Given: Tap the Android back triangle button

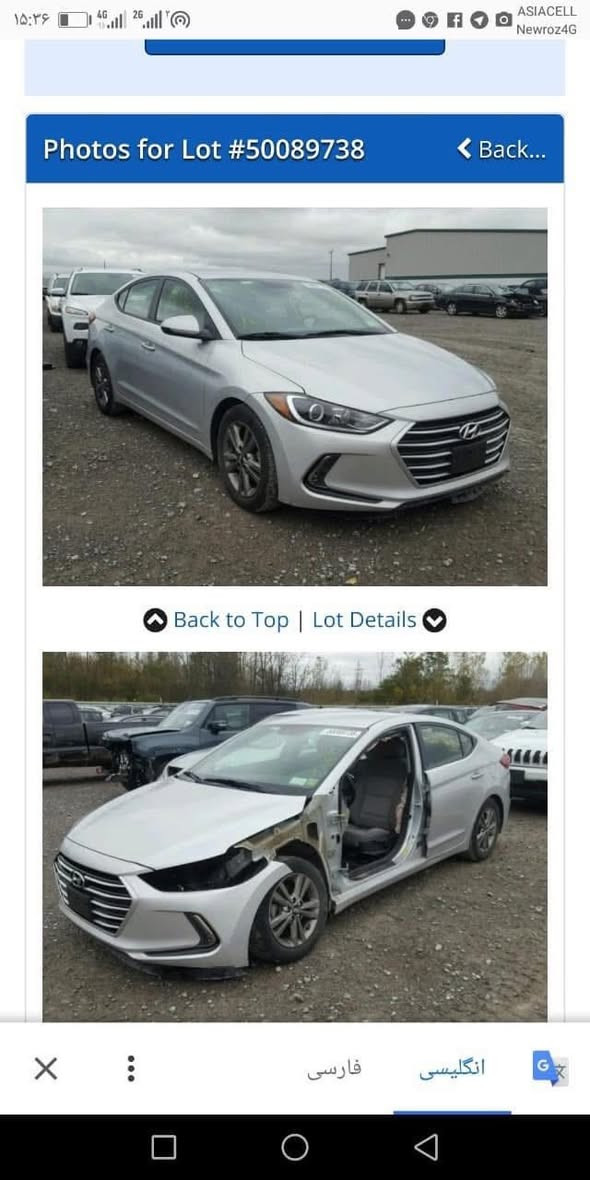Looking at the screenshot, I should (426, 1147).
